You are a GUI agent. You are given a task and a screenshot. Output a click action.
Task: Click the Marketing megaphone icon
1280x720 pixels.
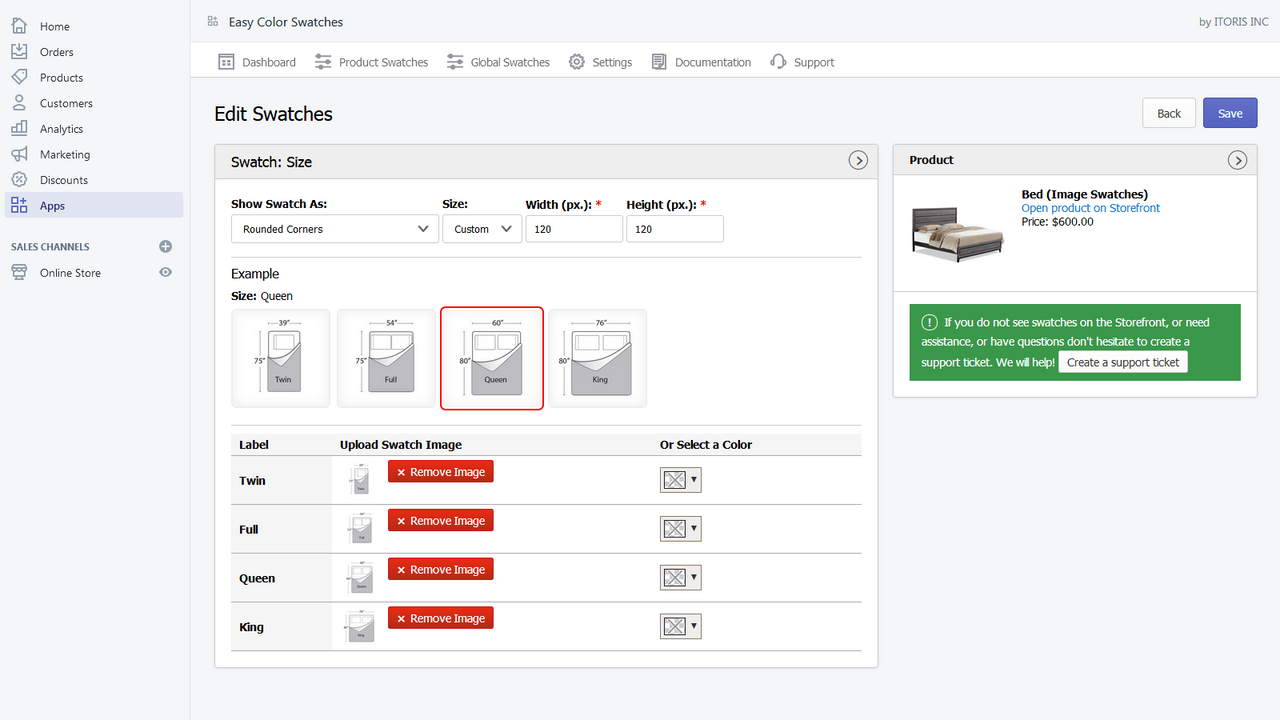(x=19, y=154)
